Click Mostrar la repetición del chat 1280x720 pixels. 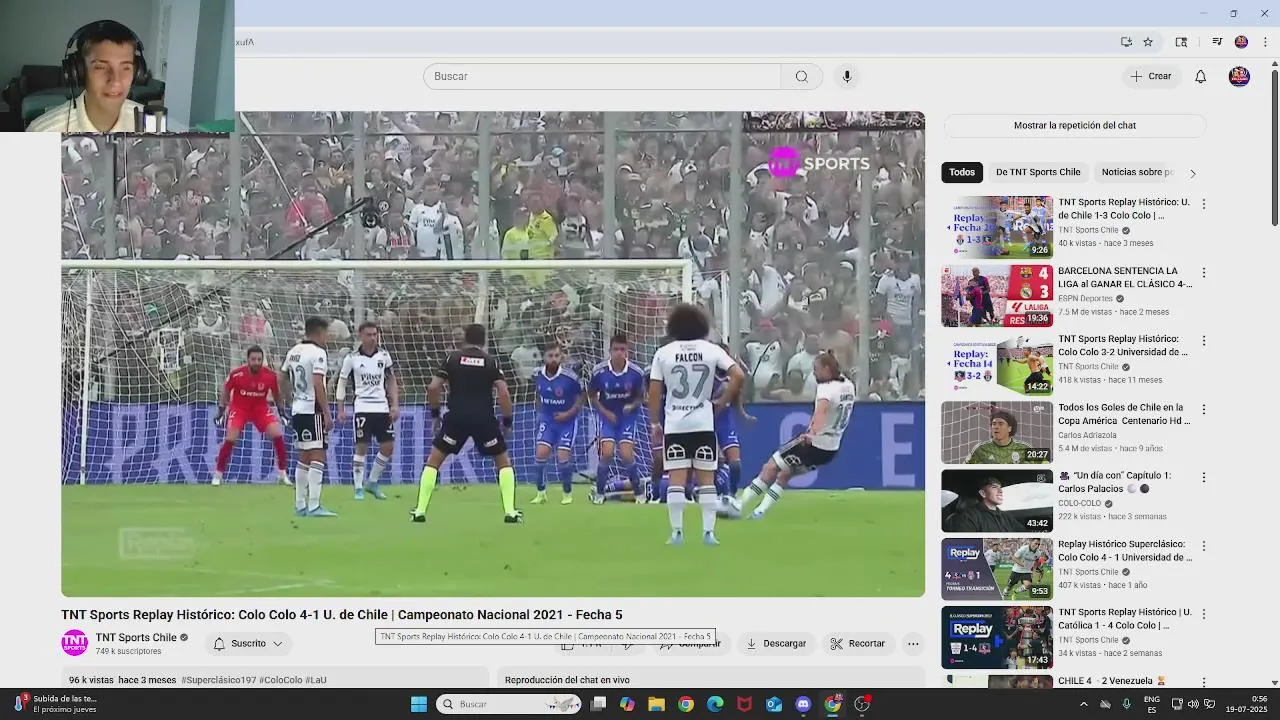coord(1075,125)
